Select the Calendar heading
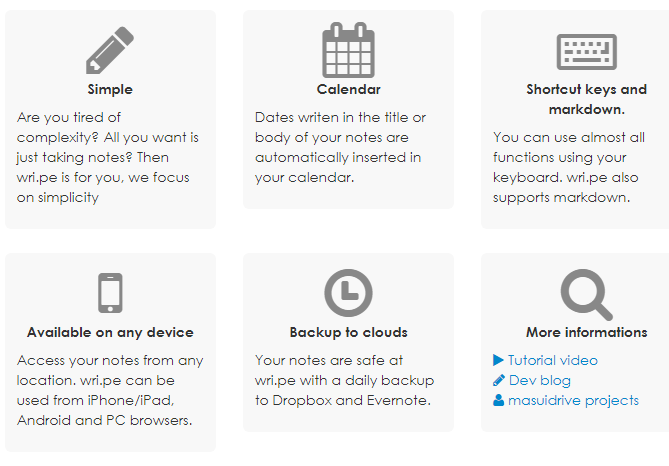Screen dimensions: 669x466 point(348,90)
